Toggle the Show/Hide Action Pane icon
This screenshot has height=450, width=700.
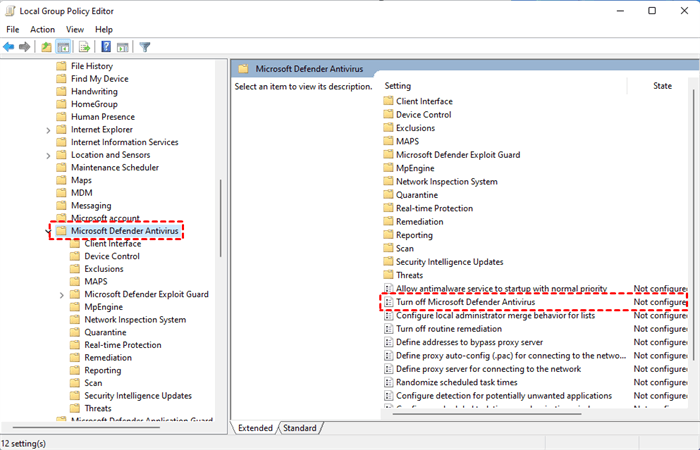click(x=122, y=47)
